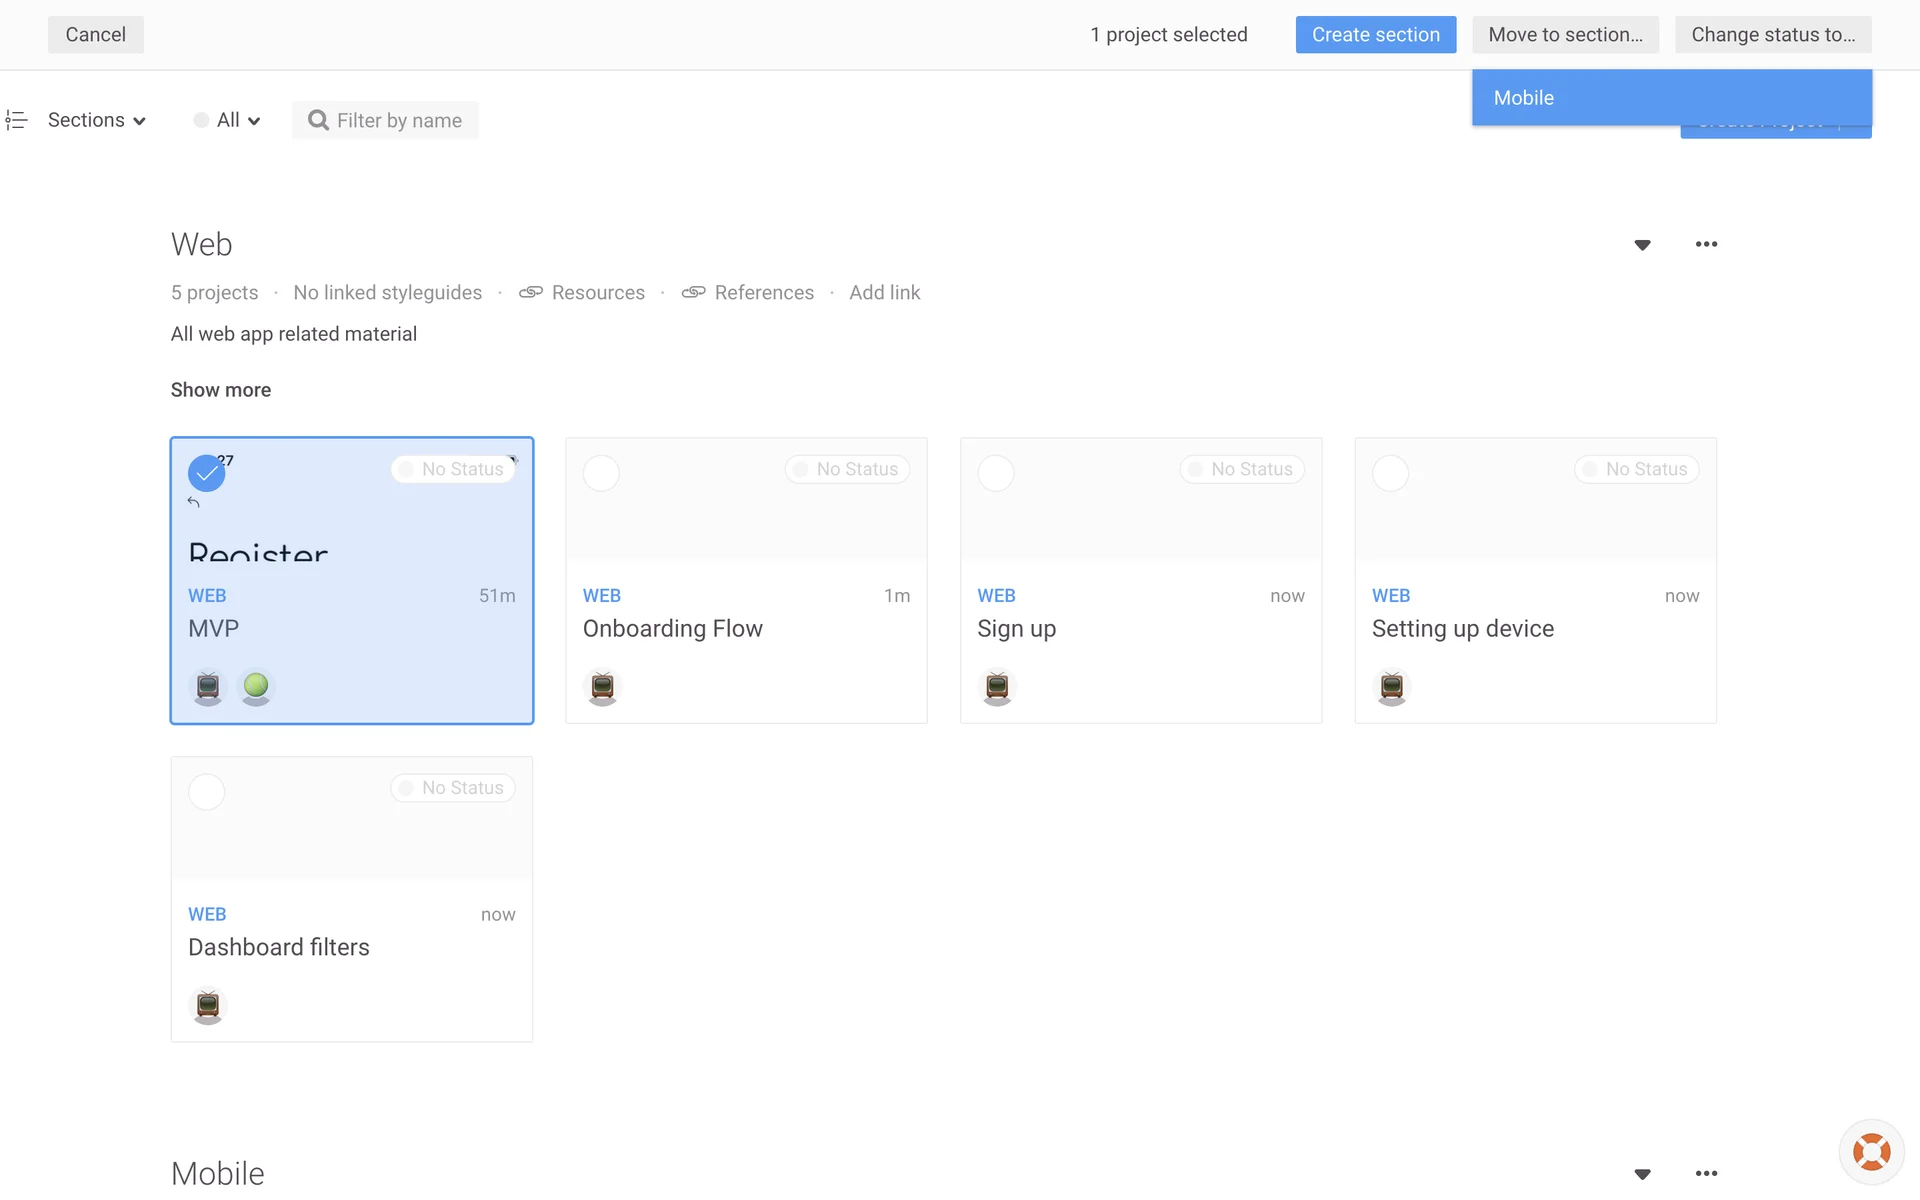Click the orange help lifebuoy icon
The height and width of the screenshot is (1200, 1920).
click(1871, 1152)
